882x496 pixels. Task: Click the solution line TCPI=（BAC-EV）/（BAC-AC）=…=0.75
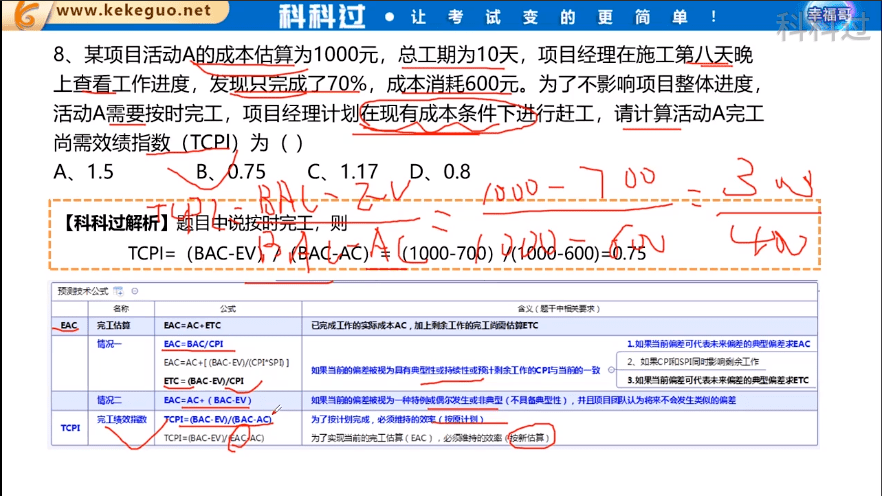point(387,254)
